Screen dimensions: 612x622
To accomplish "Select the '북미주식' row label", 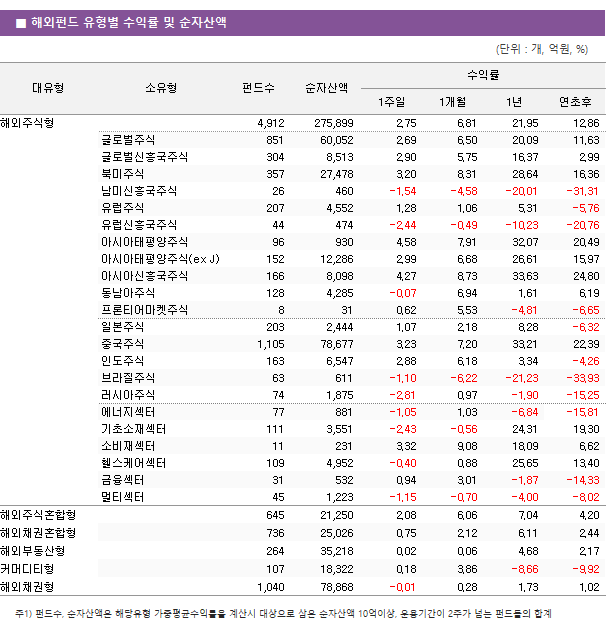I will click(122, 174).
